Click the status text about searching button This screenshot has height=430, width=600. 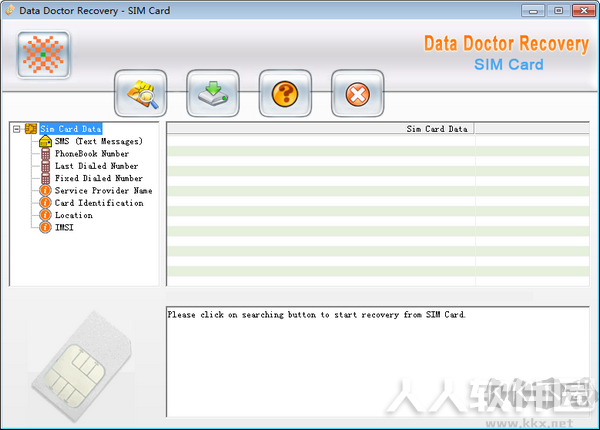[316, 315]
